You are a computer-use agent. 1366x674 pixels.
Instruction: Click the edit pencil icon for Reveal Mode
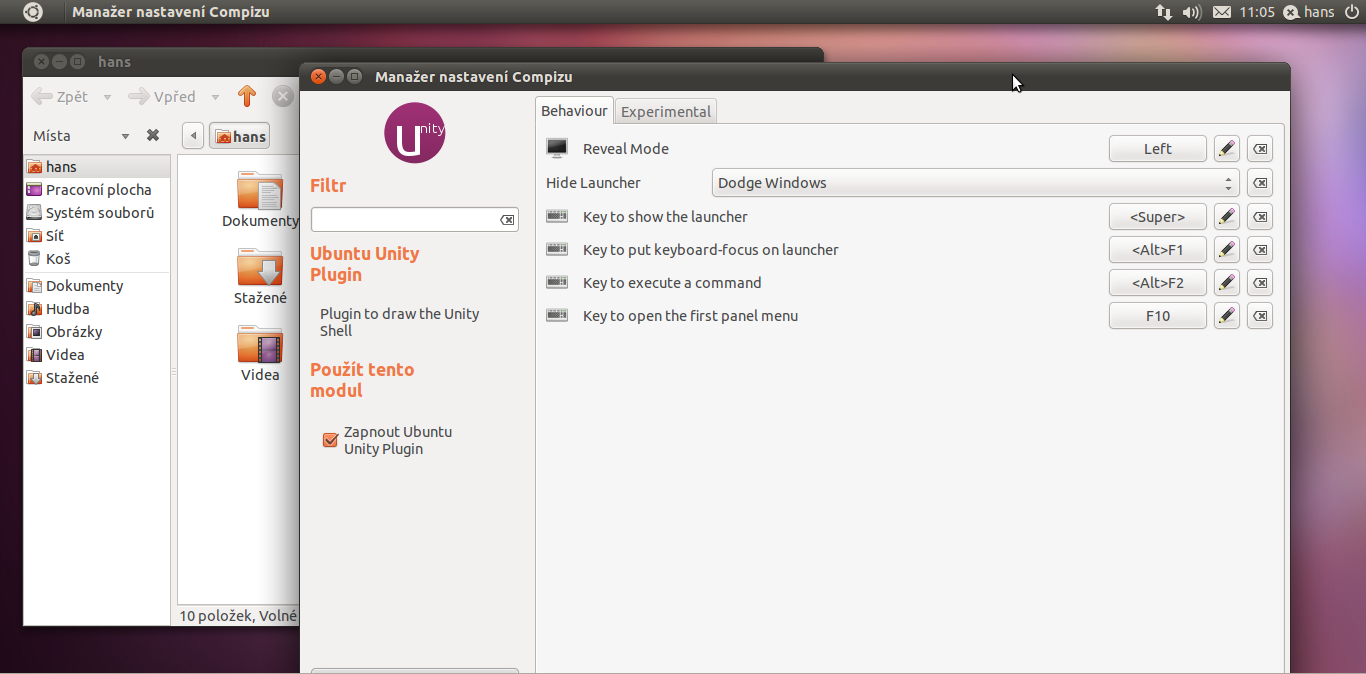pos(1226,149)
